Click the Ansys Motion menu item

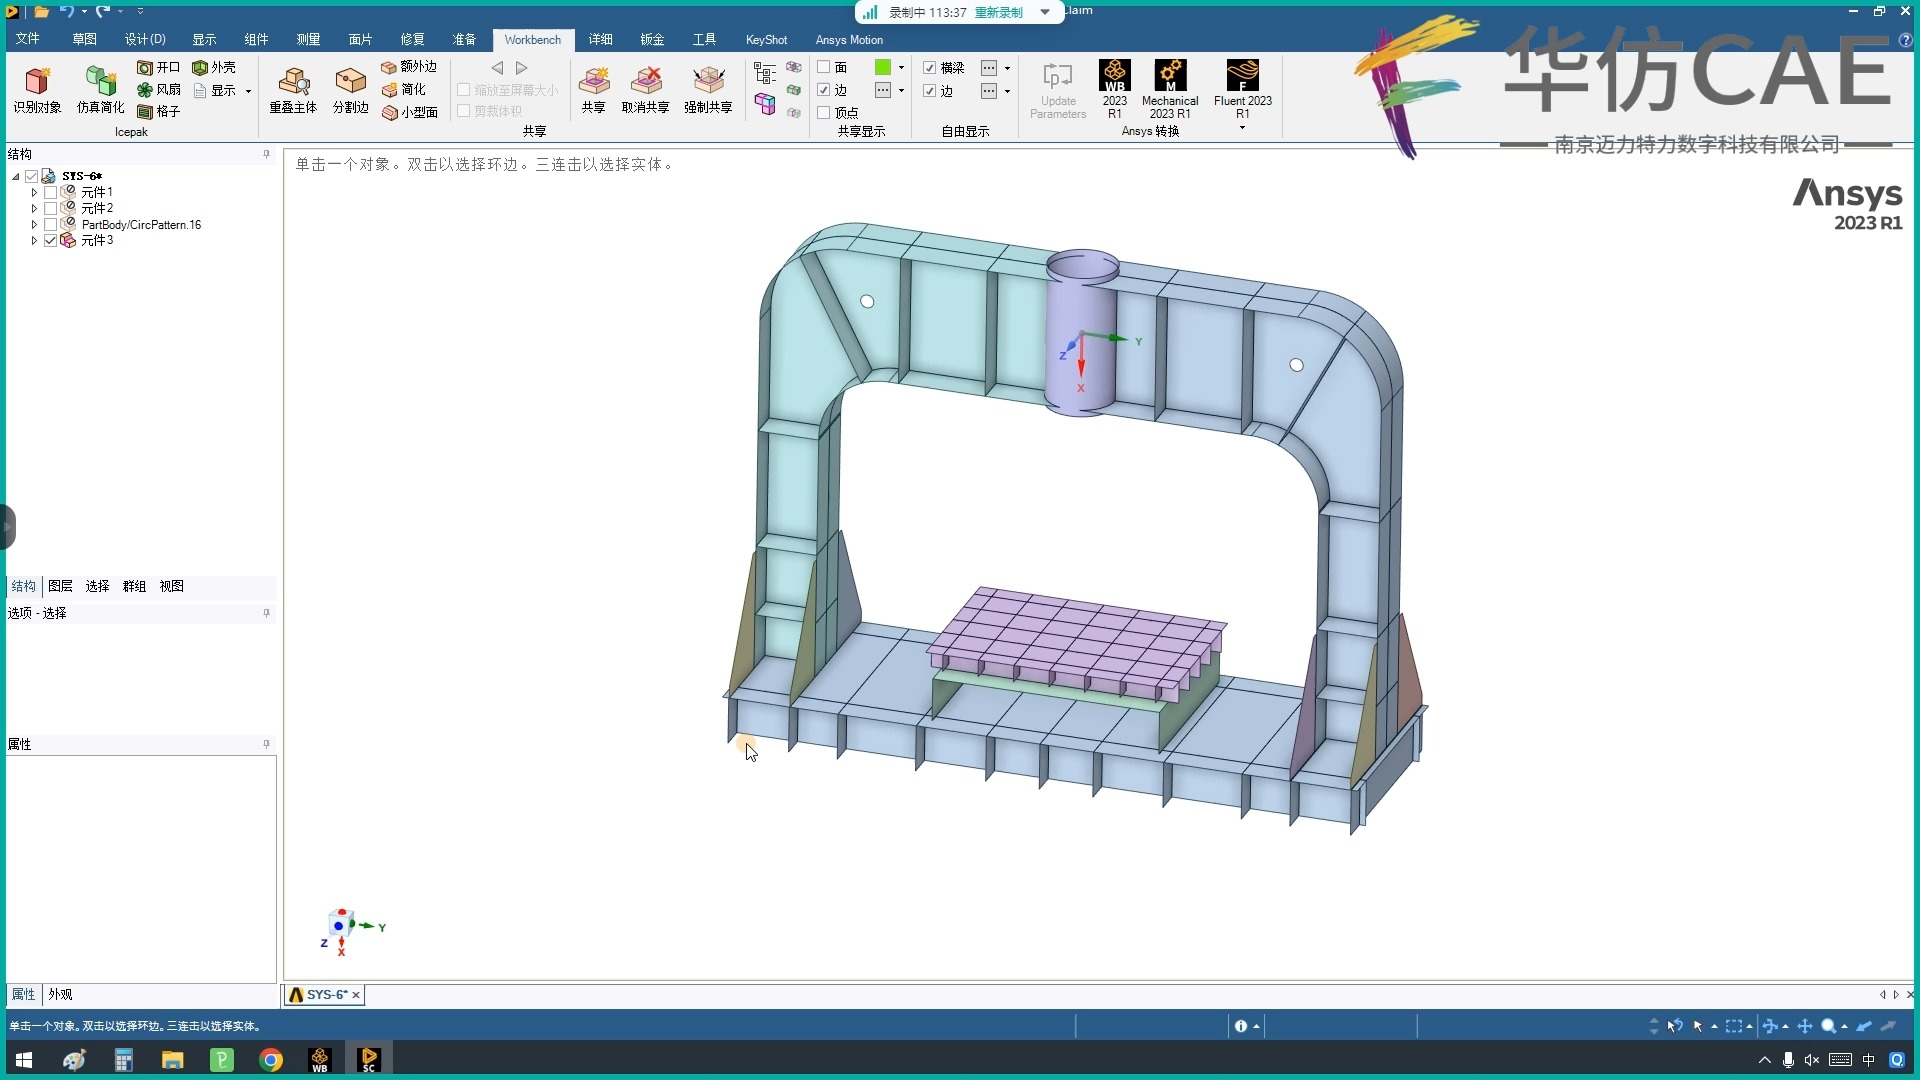851,38
